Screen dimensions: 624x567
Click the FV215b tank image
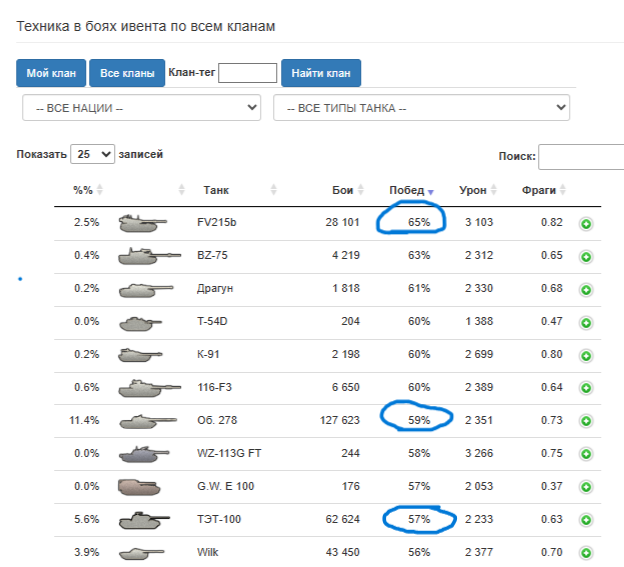pyautogui.click(x=144, y=222)
